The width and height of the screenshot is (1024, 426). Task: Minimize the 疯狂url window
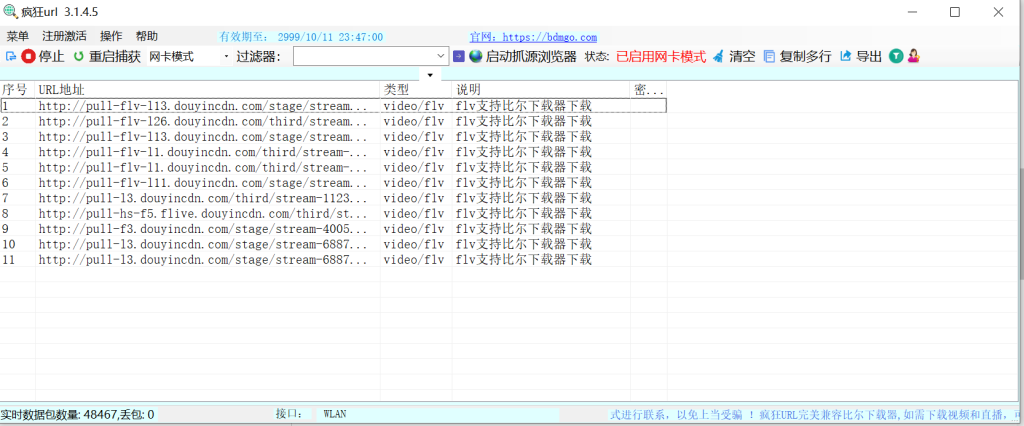coord(910,12)
